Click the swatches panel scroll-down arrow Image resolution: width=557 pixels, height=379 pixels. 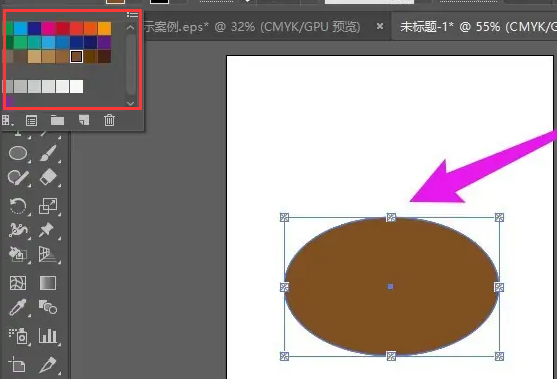(130, 103)
